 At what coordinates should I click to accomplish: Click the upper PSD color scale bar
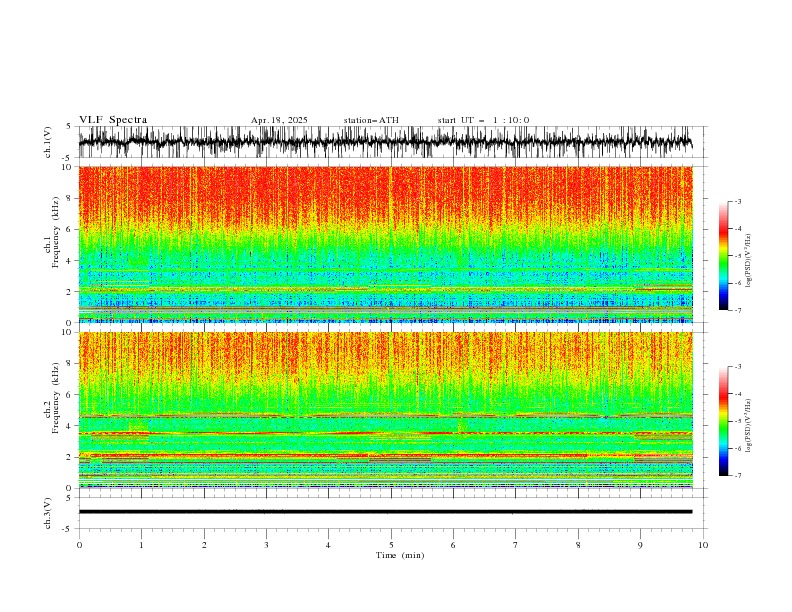pos(723,256)
